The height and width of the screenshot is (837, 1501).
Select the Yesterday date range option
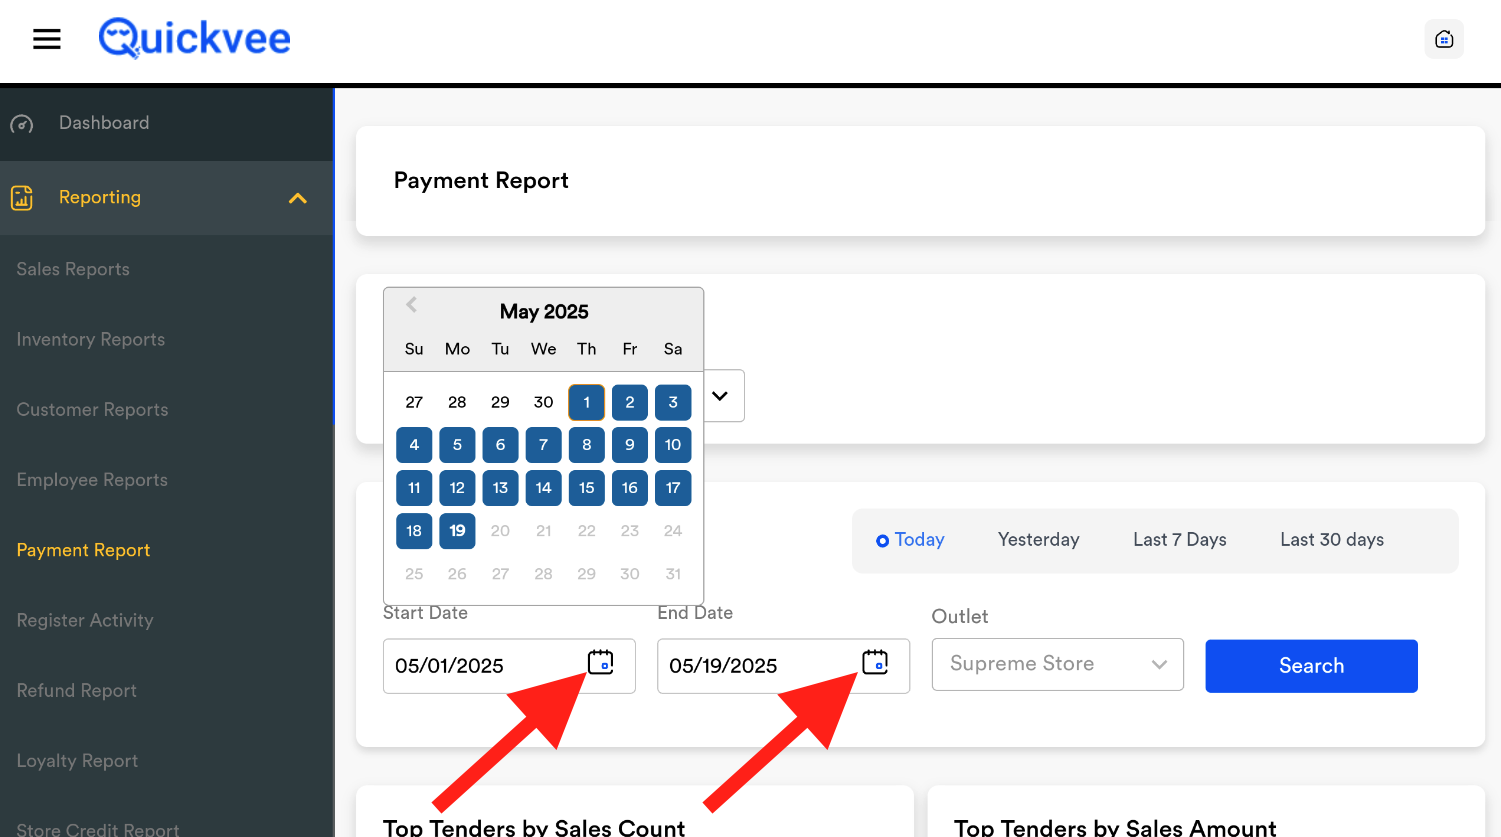pyautogui.click(x=1038, y=540)
